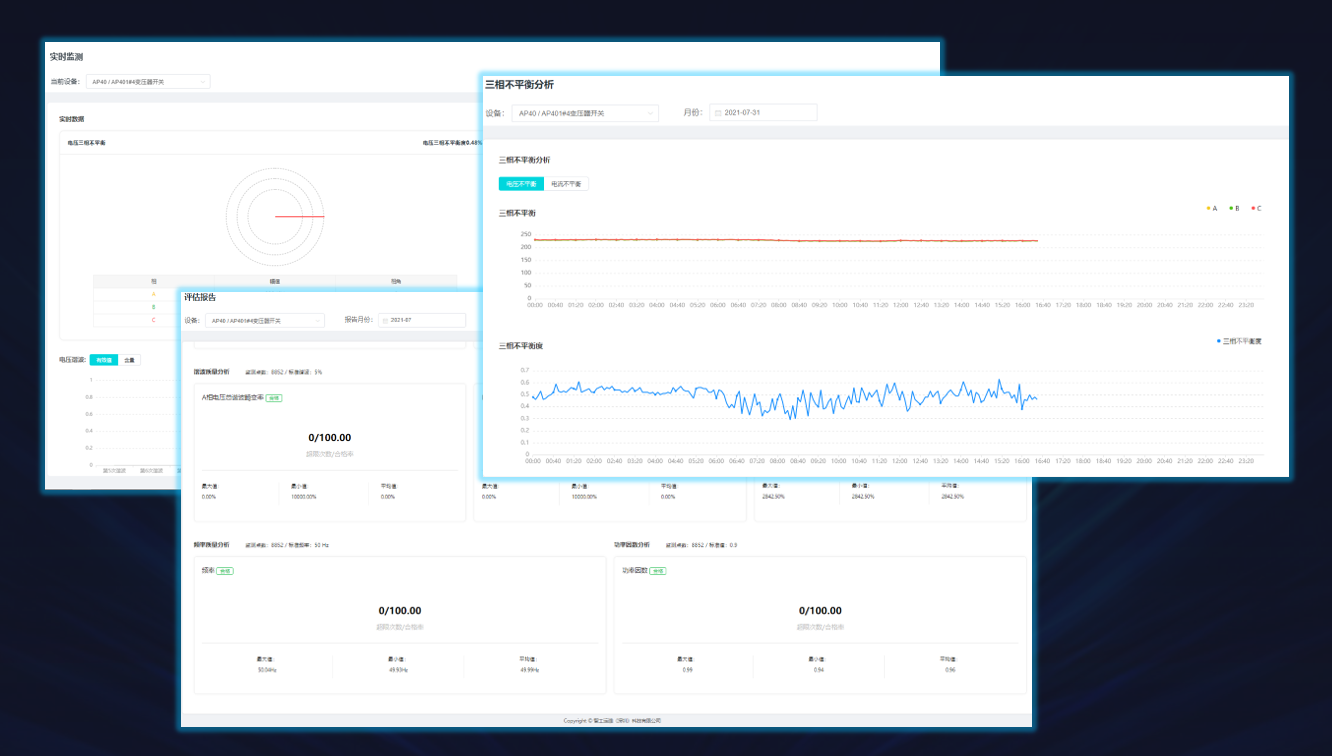
Task: Click the 0.94 power factor minimum
Action: tap(819, 670)
